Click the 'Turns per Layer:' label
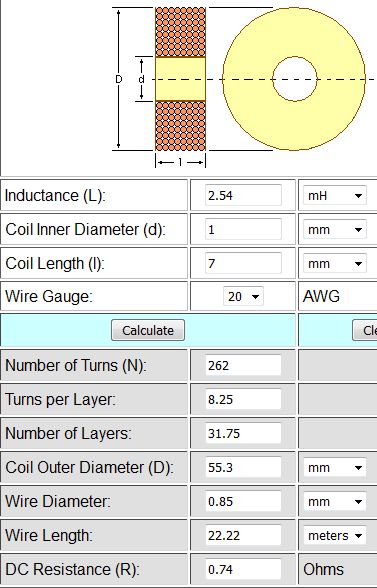The width and height of the screenshot is (377, 588). (60, 399)
